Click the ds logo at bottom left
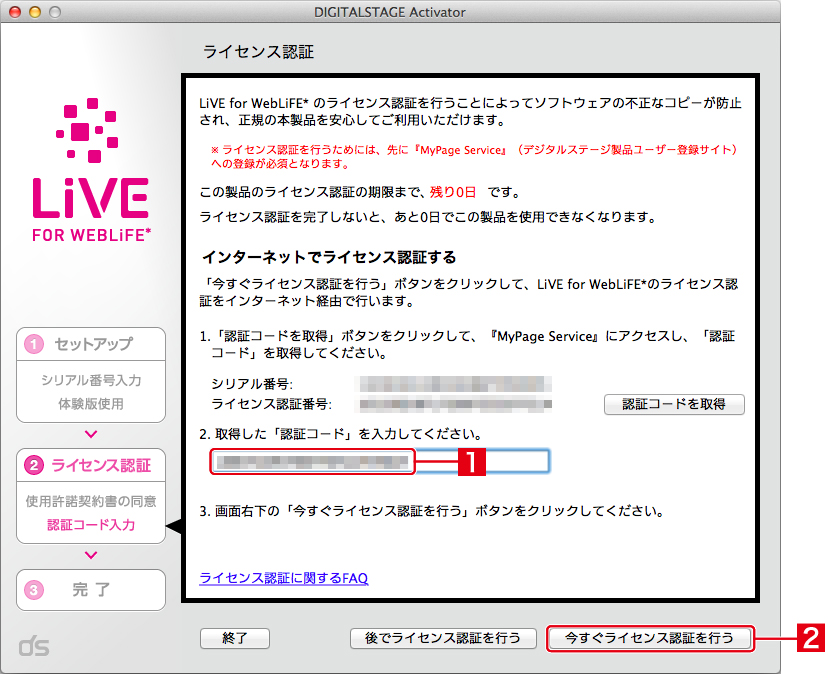The width and height of the screenshot is (828, 674). click(x=34, y=645)
